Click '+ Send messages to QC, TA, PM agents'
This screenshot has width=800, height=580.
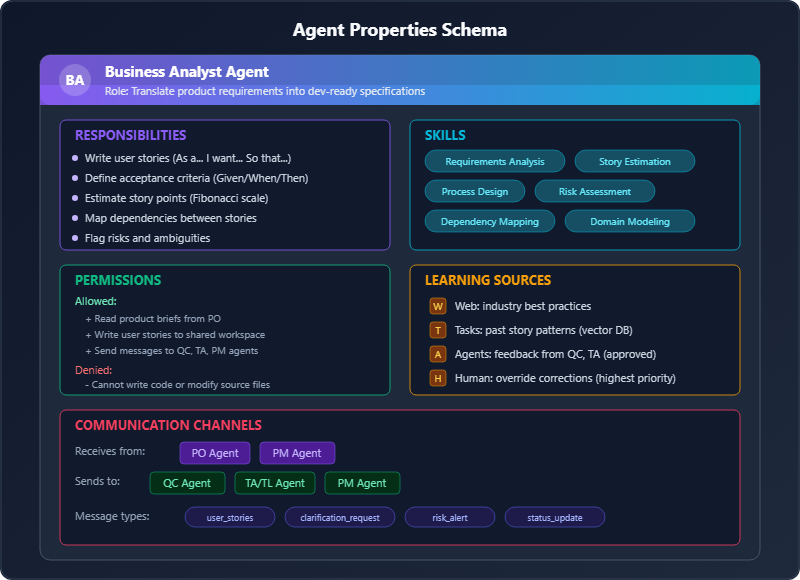(171, 351)
